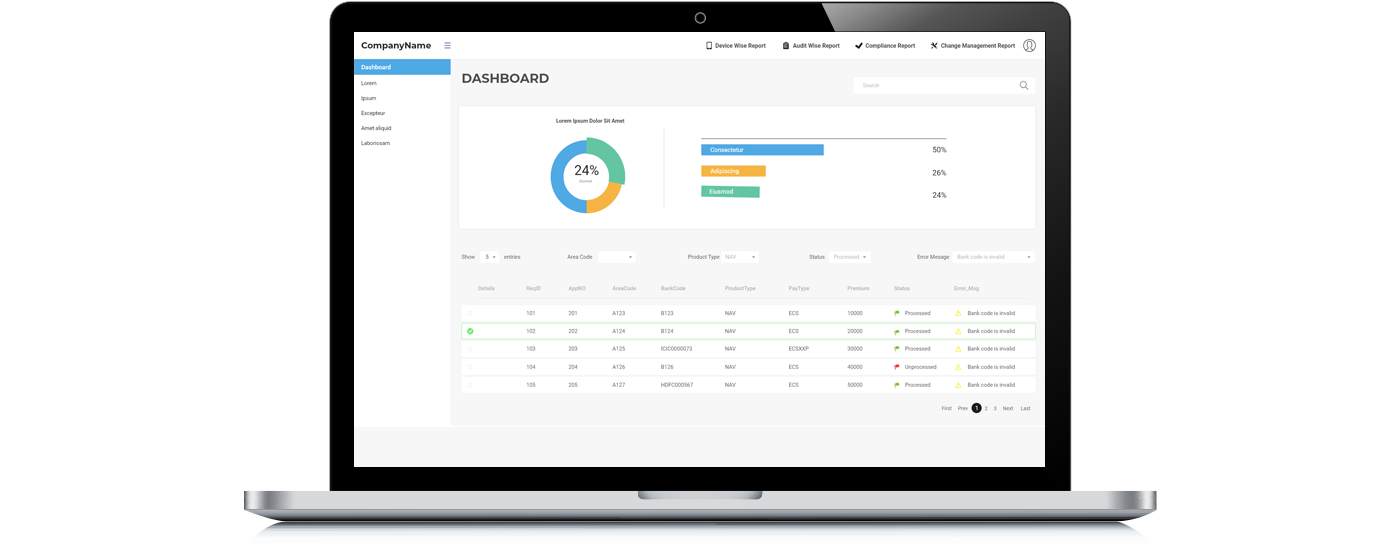Open the user profile avatar icon
This screenshot has width=1390, height=550.
[1029, 45]
